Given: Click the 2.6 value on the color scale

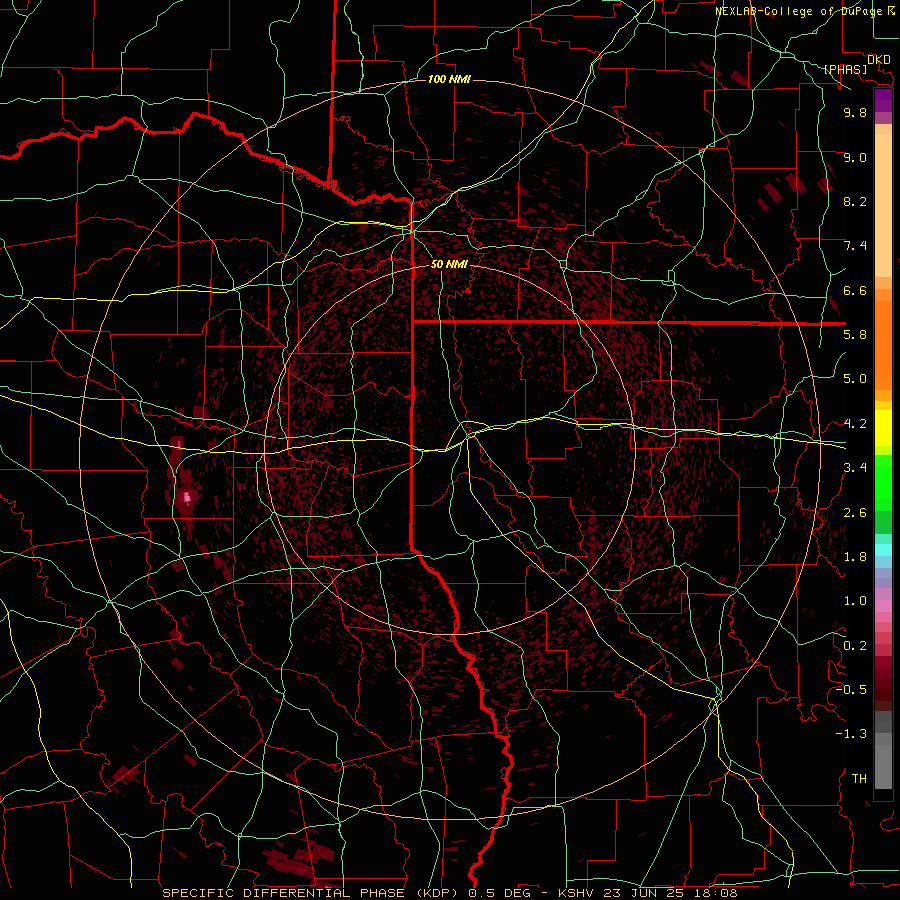Looking at the screenshot, I should pos(855,513).
